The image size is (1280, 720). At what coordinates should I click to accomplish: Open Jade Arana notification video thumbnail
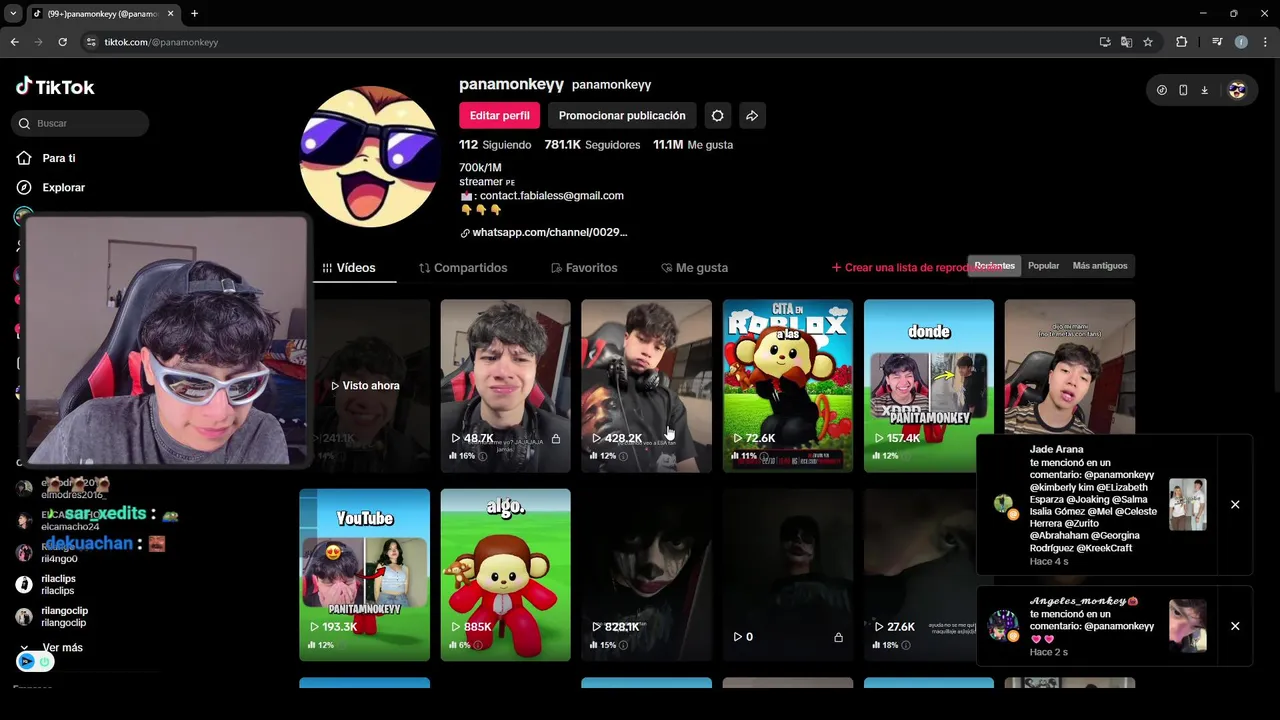(x=1188, y=504)
